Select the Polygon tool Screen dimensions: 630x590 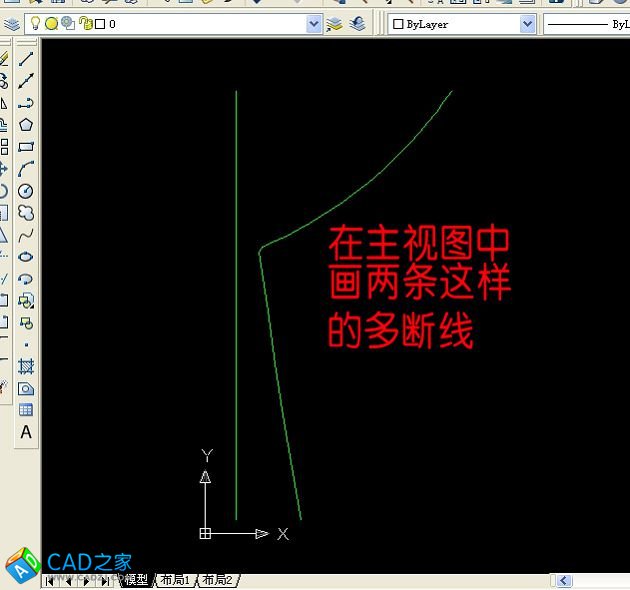click(x=26, y=125)
